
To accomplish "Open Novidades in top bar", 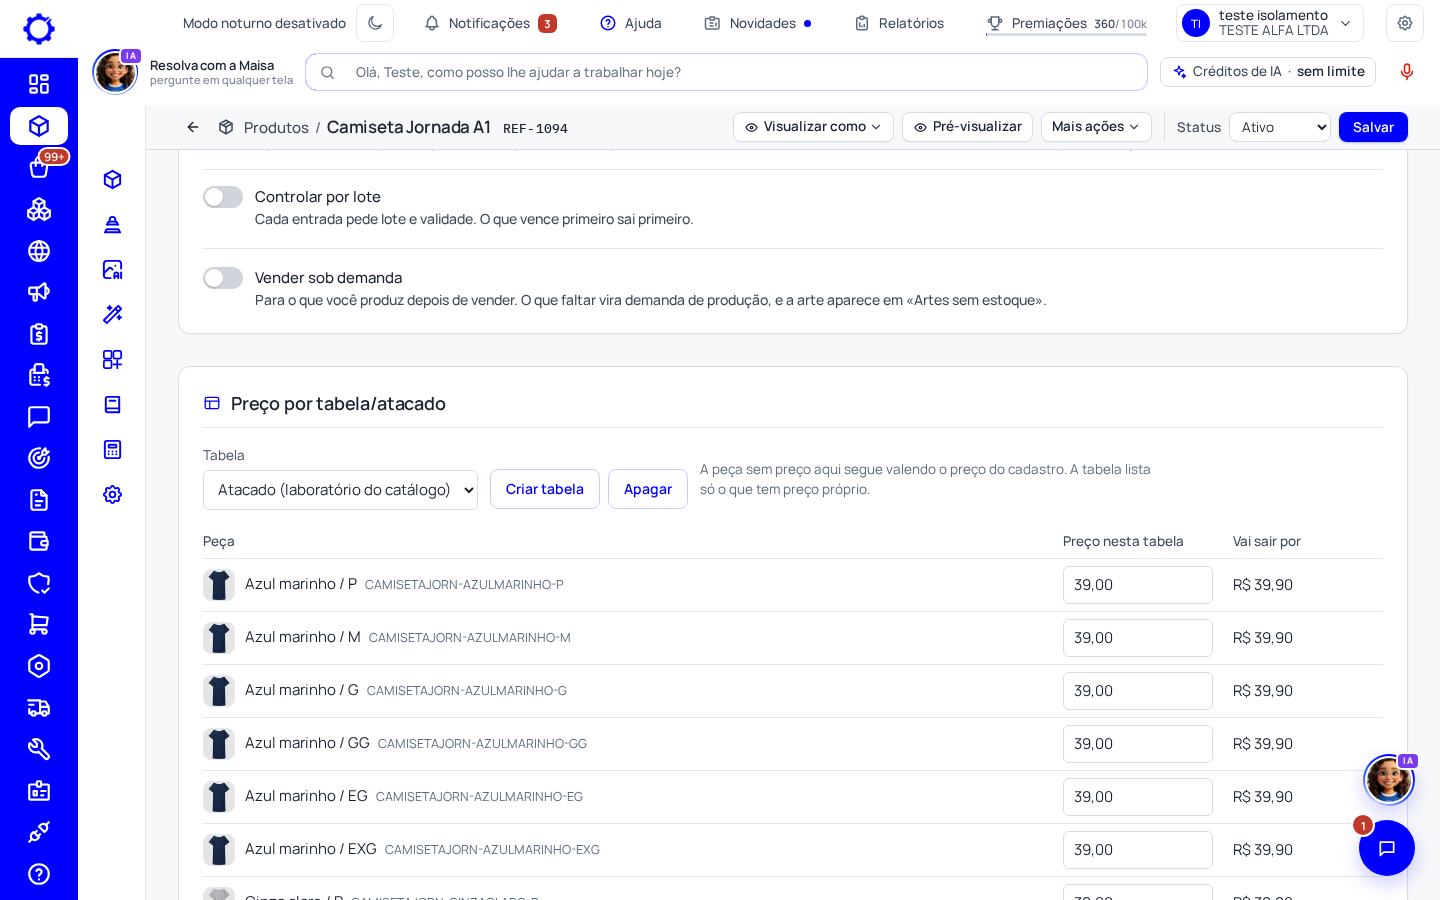I will tap(758, 23).
